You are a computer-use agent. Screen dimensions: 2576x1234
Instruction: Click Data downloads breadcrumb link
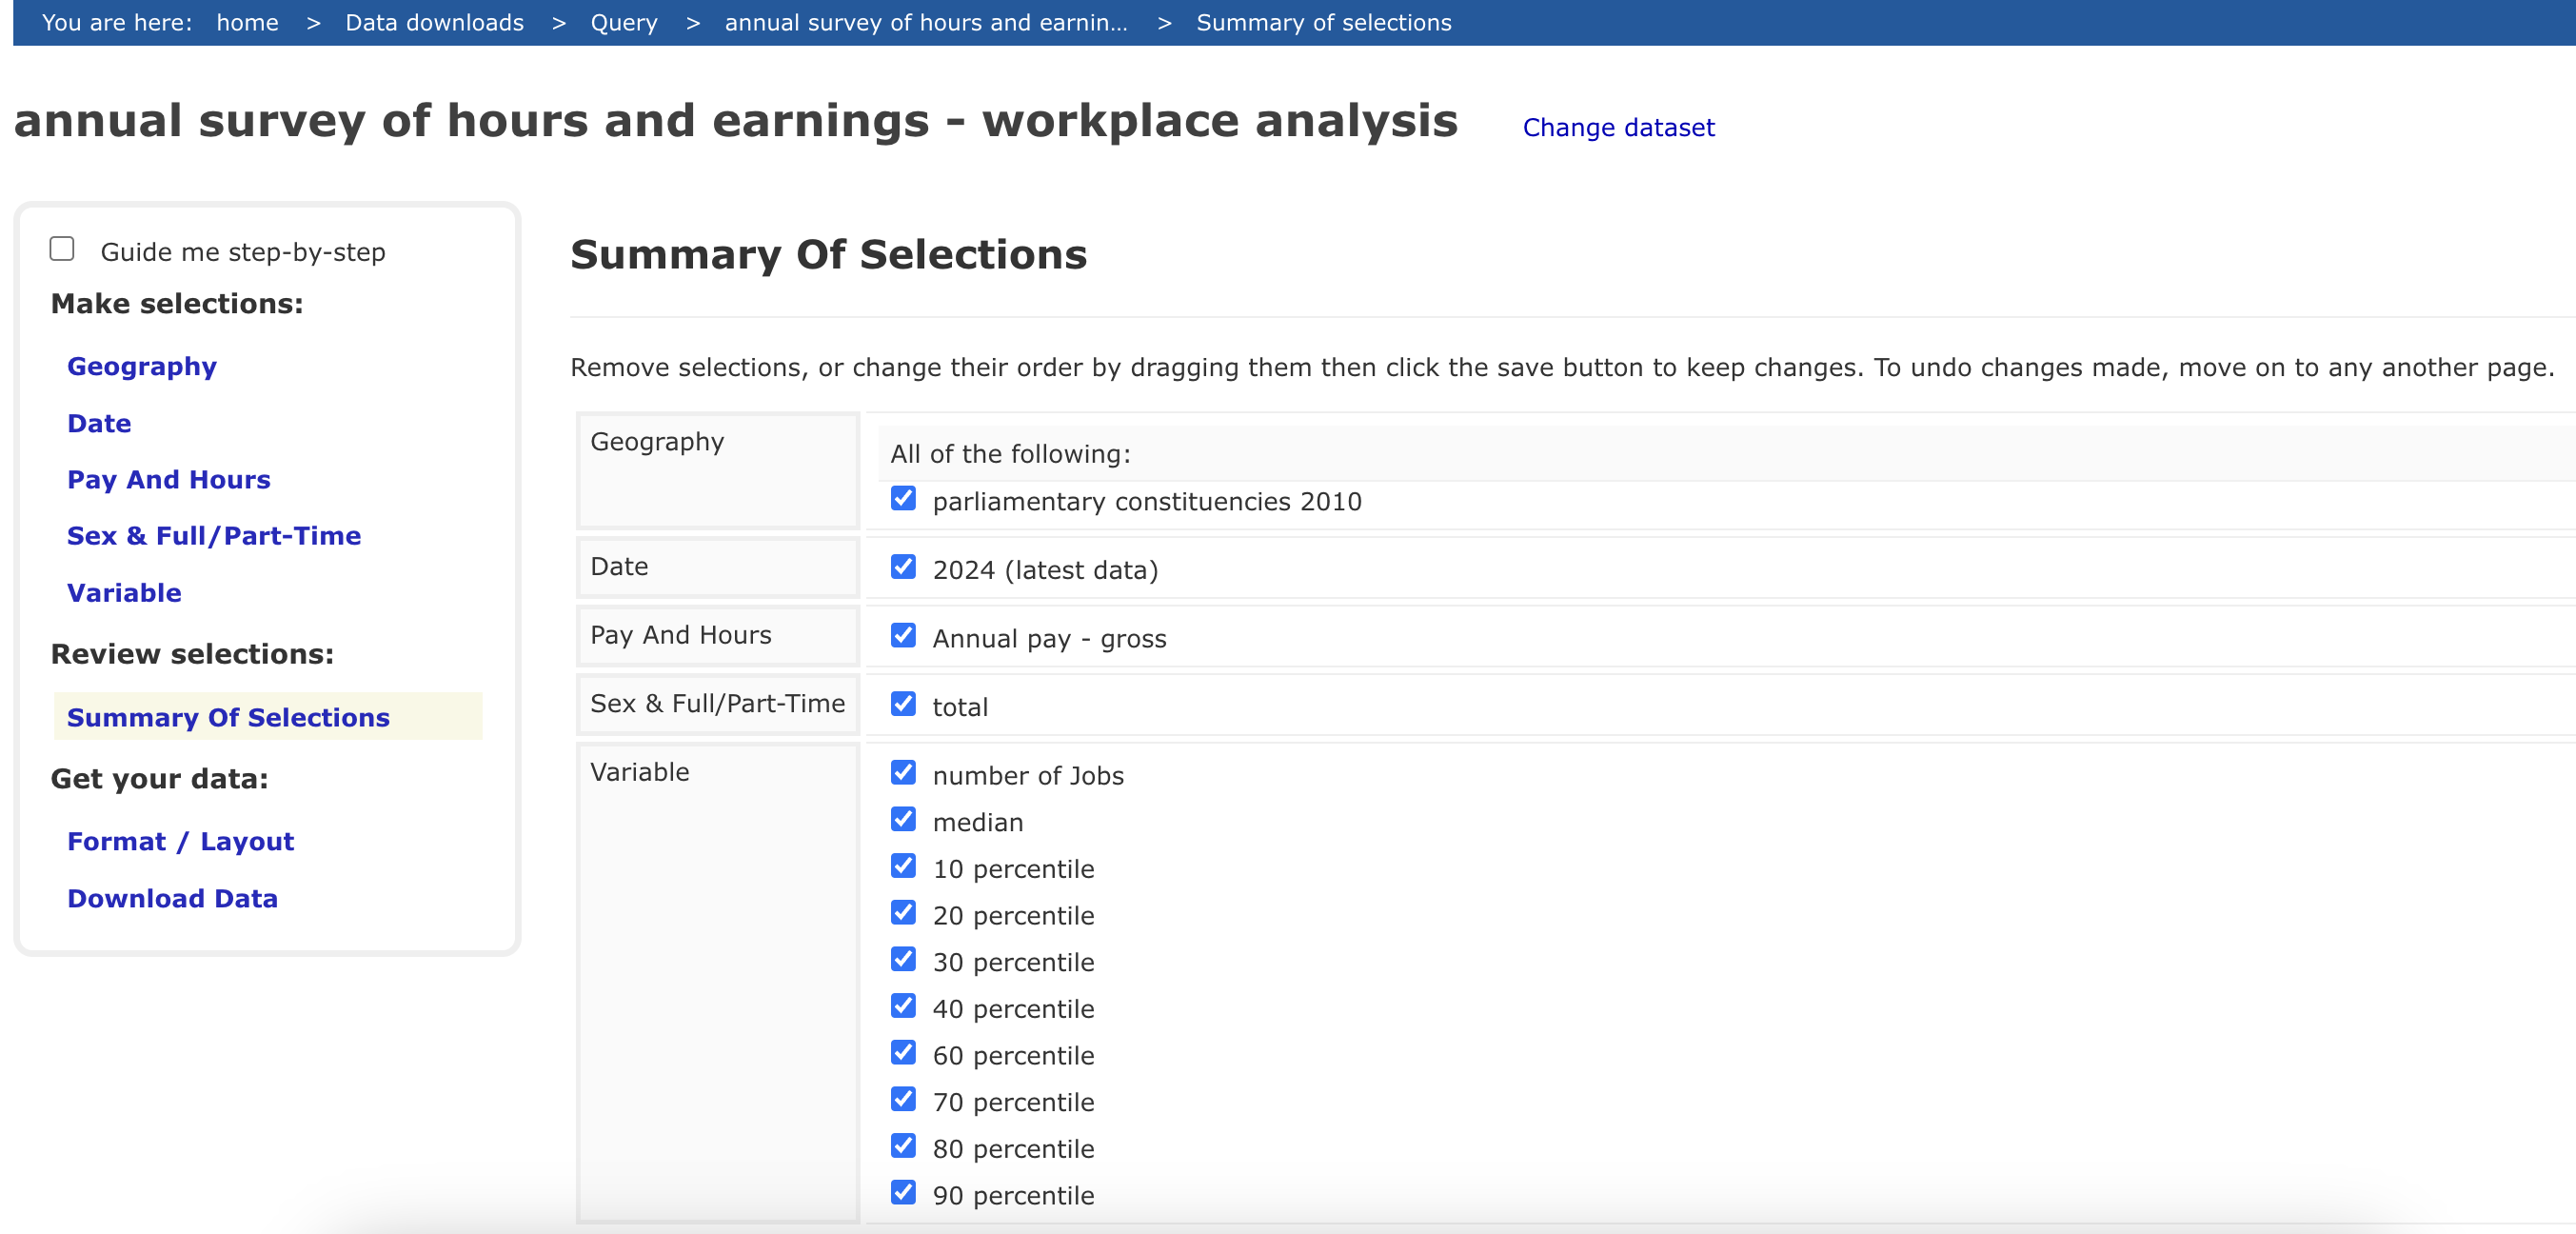pyautogui.click(x=434, y=22)
